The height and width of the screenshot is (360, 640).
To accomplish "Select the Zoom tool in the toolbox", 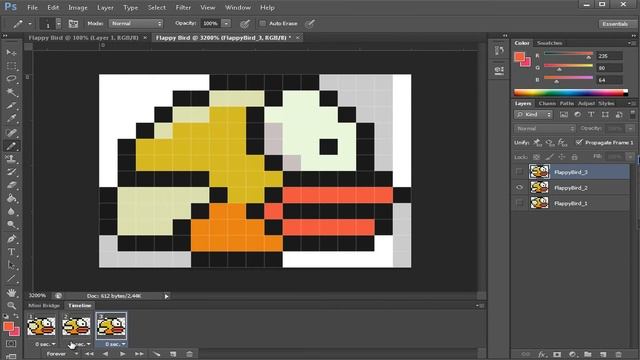I will [x=11, y=305].
